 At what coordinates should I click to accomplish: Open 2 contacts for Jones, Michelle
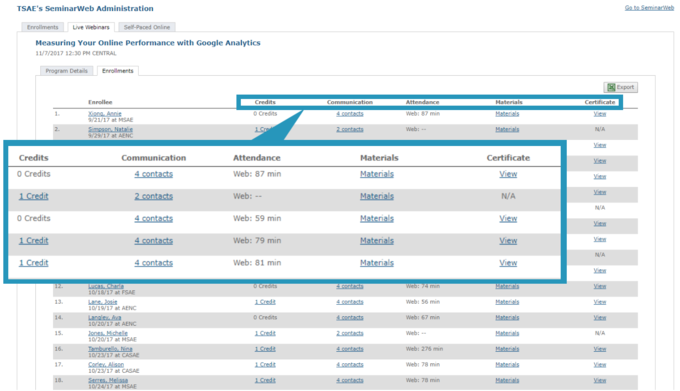pyautogui.click(x=350, y=333)
